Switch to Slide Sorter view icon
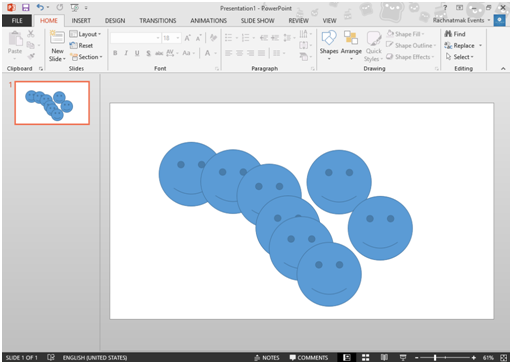The height and width of the screenshot is (364, 512). pyautogui.click(x=366, y=357)
